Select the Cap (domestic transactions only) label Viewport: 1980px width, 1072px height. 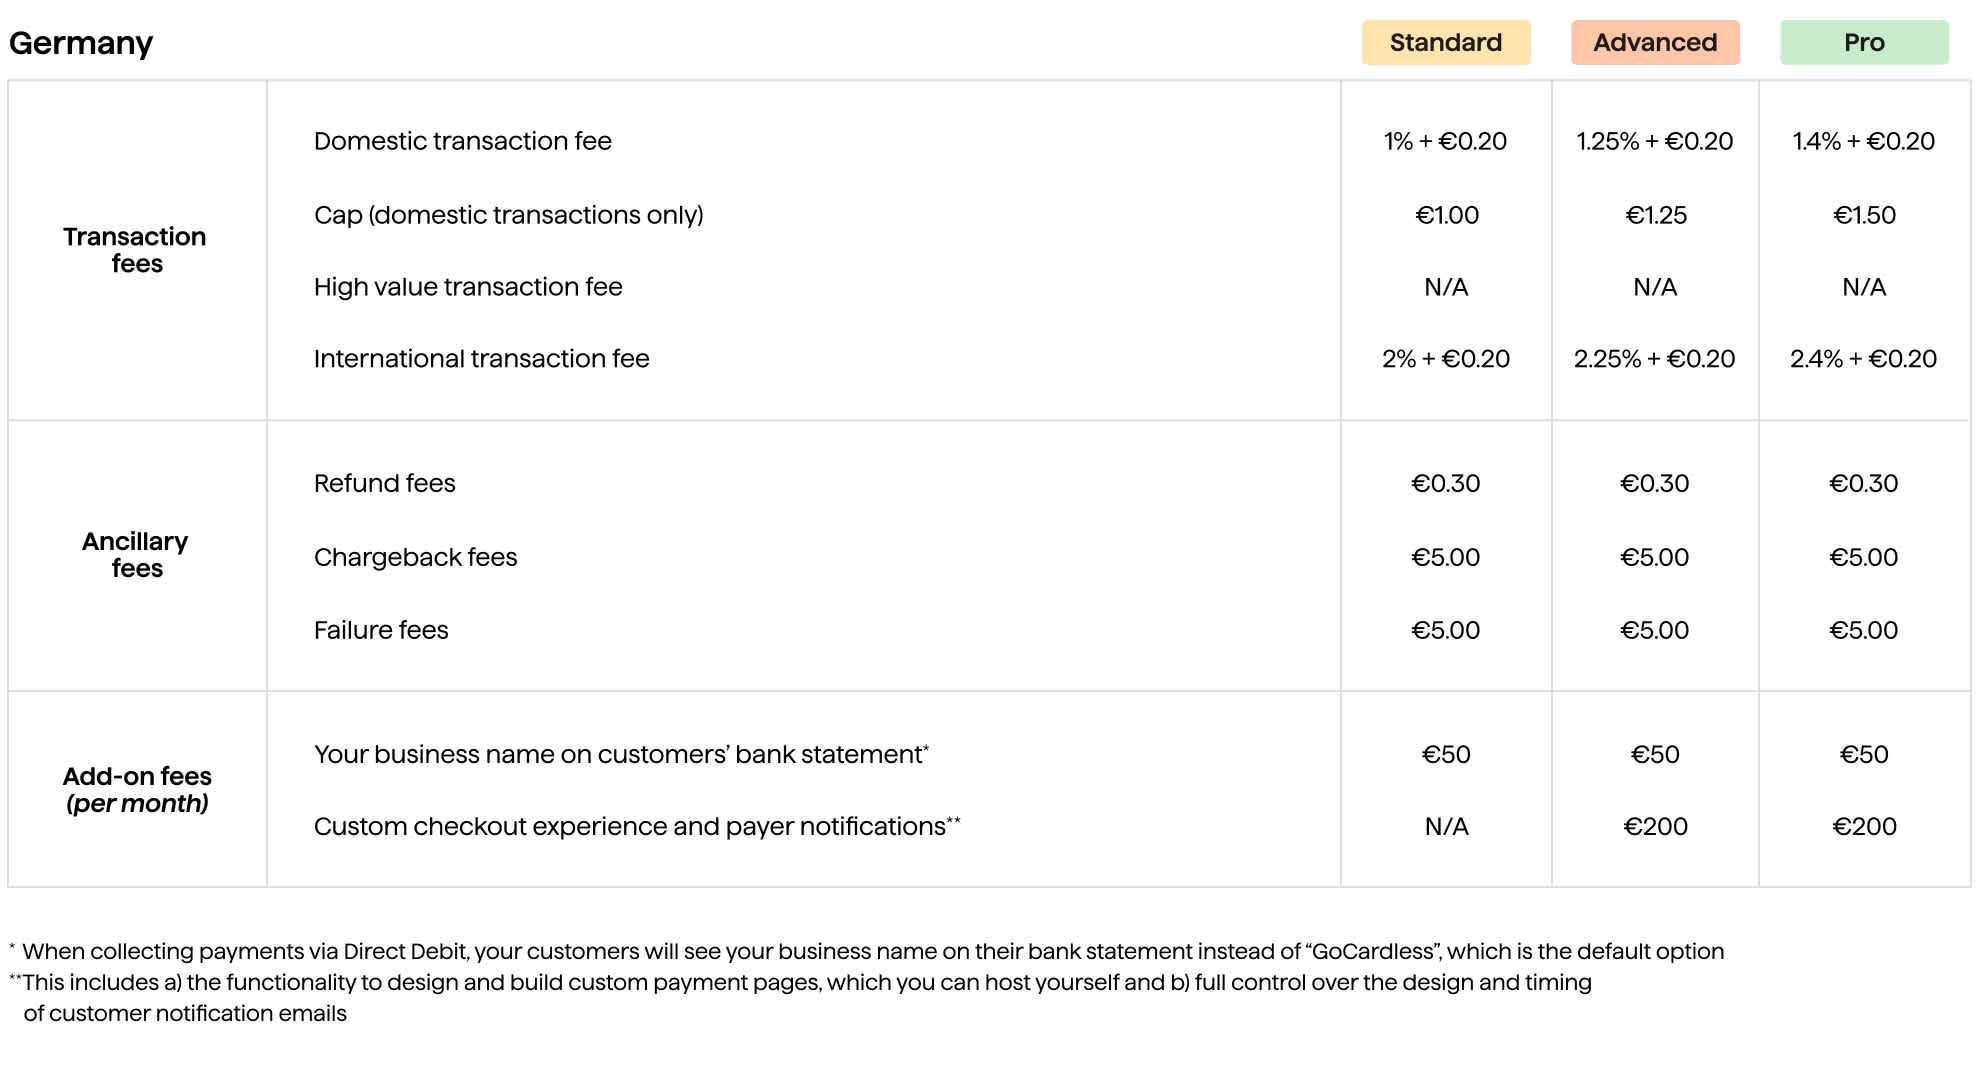click(x=508, y=215)
